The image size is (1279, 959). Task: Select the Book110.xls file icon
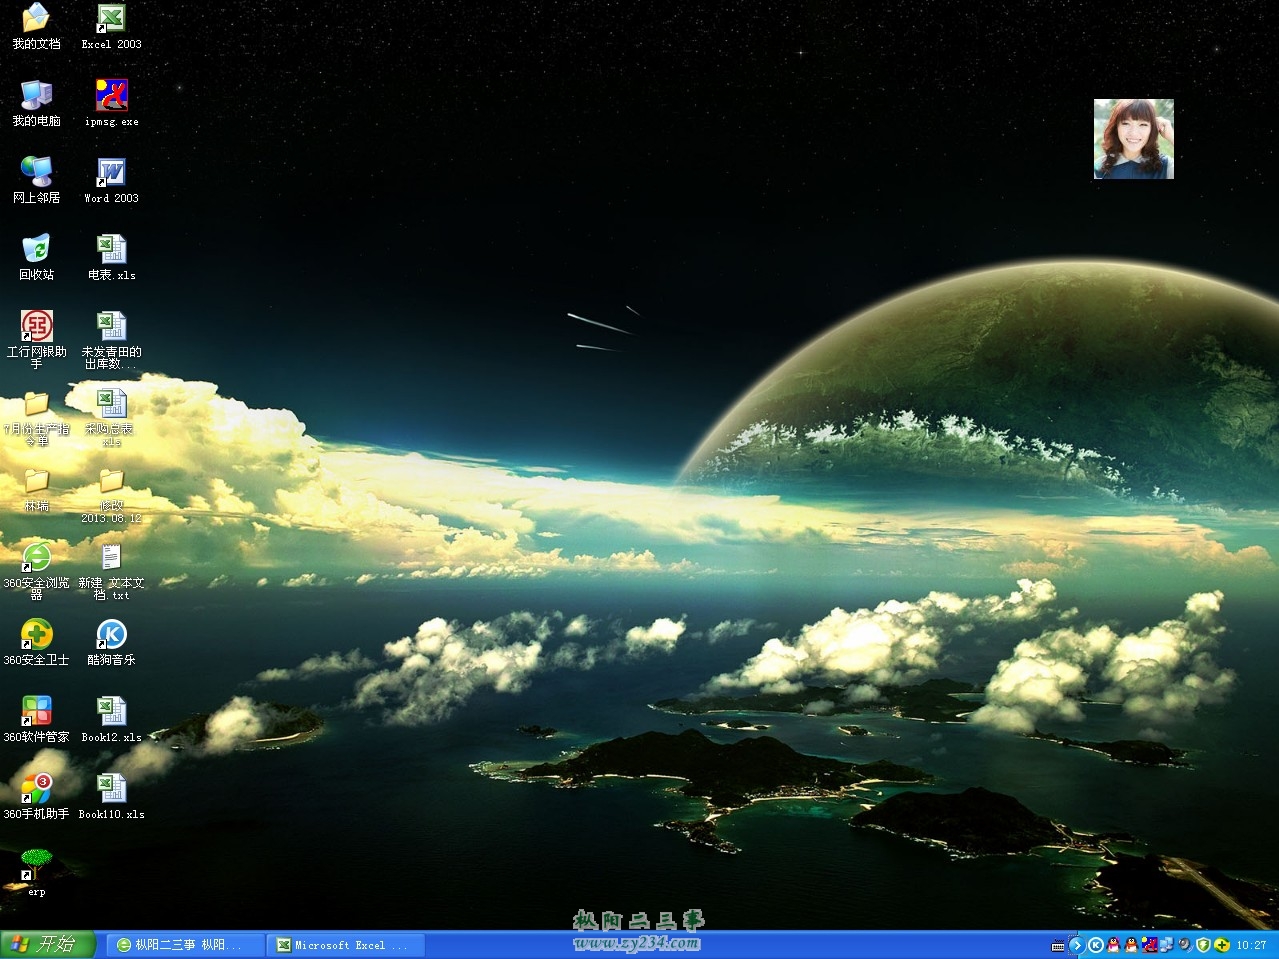pos(111,796)
